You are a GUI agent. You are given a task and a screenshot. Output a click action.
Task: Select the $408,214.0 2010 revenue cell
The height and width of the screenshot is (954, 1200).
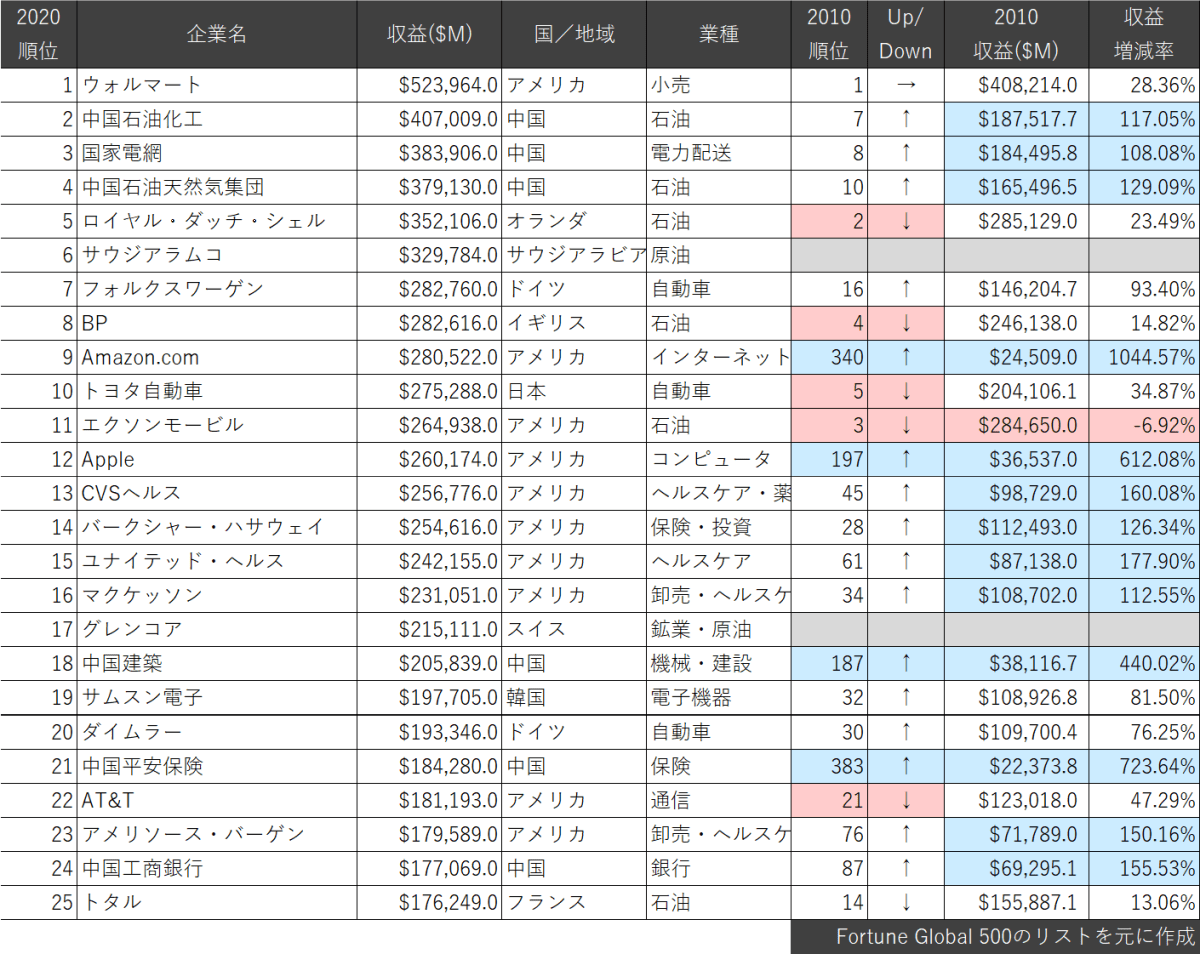(x=1016, y=85)
